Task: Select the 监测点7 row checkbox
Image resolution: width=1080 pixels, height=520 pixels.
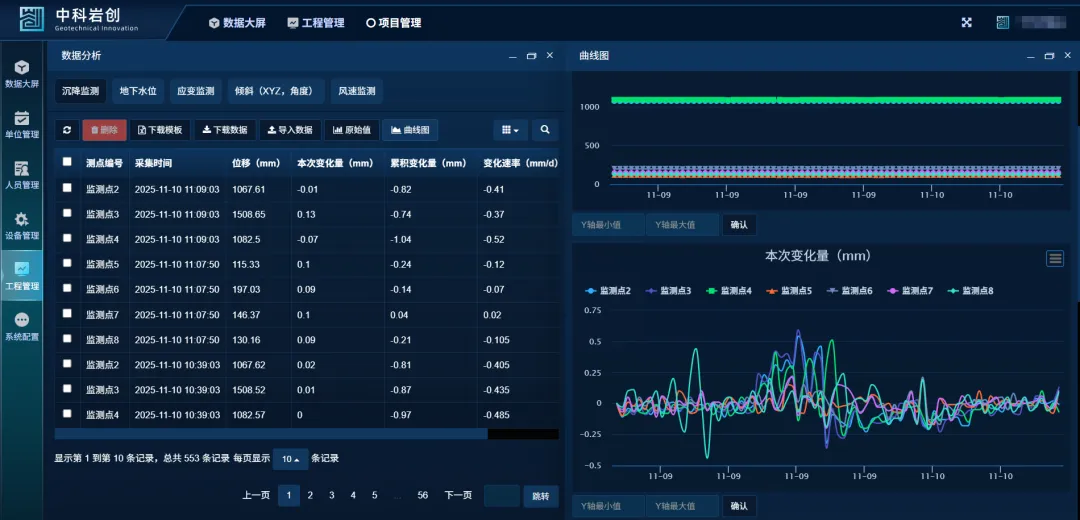Action: coord(67,314)
